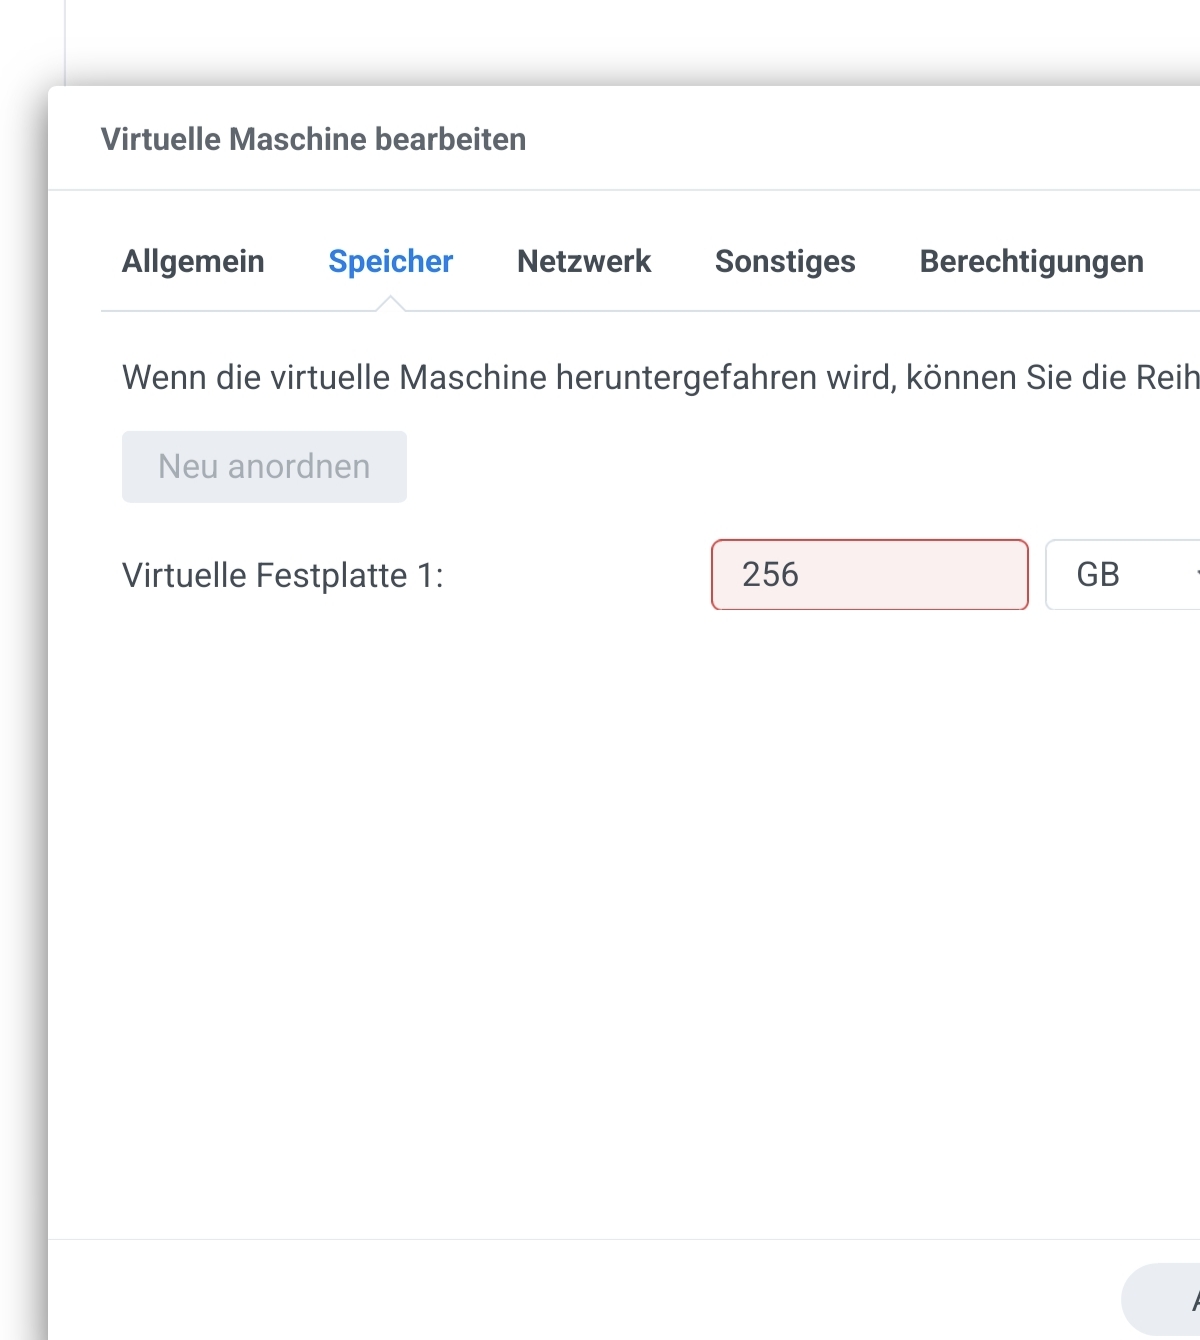
Task: Click the dialog title Virtuelle Maschine bearbeiten
Action: (x=313, y=139)
